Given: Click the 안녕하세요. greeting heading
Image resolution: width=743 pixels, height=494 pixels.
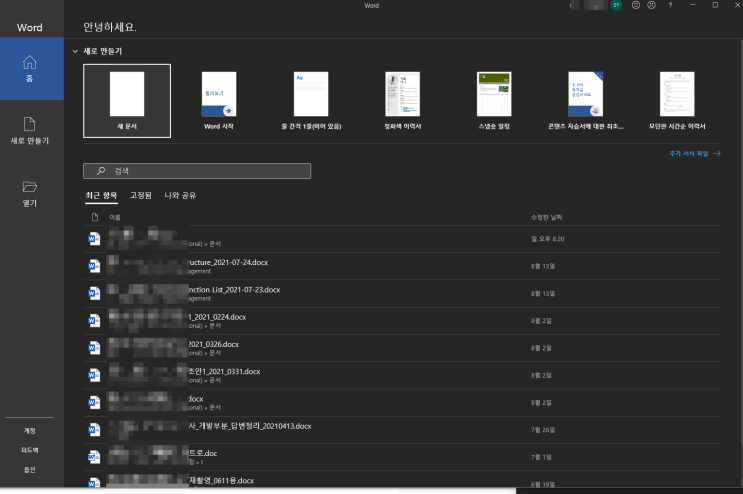Looking at the screenshot, I should click(110, 27).
